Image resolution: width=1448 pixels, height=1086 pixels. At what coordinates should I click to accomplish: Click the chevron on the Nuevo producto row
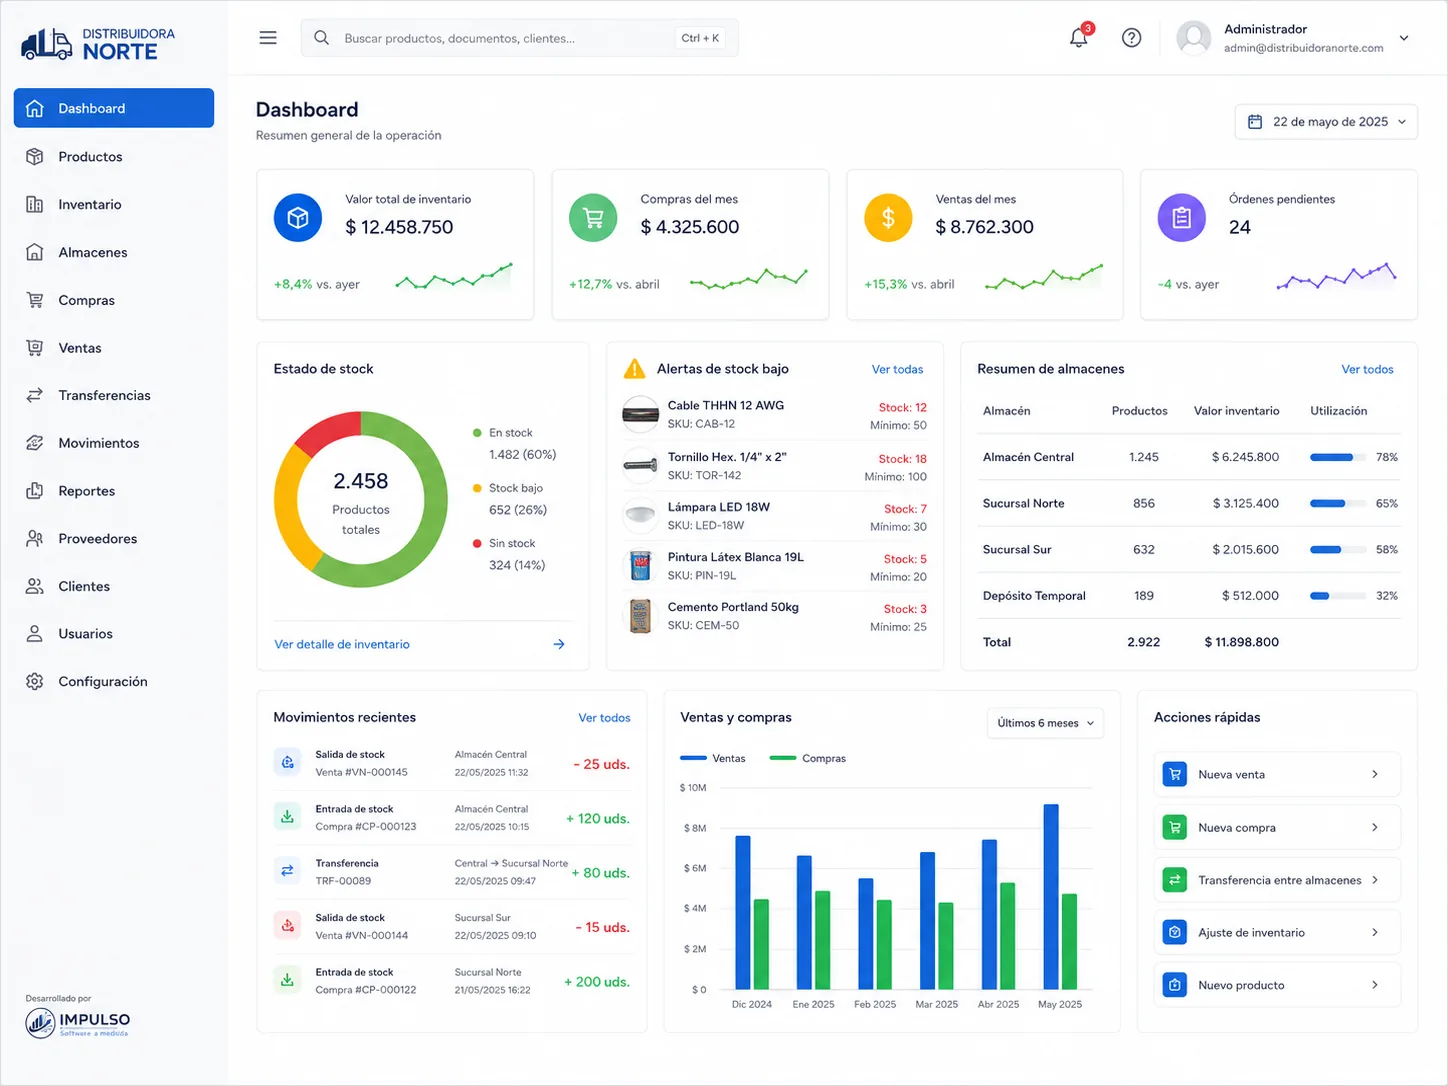pyautogui.click(x=1375, y=985)
